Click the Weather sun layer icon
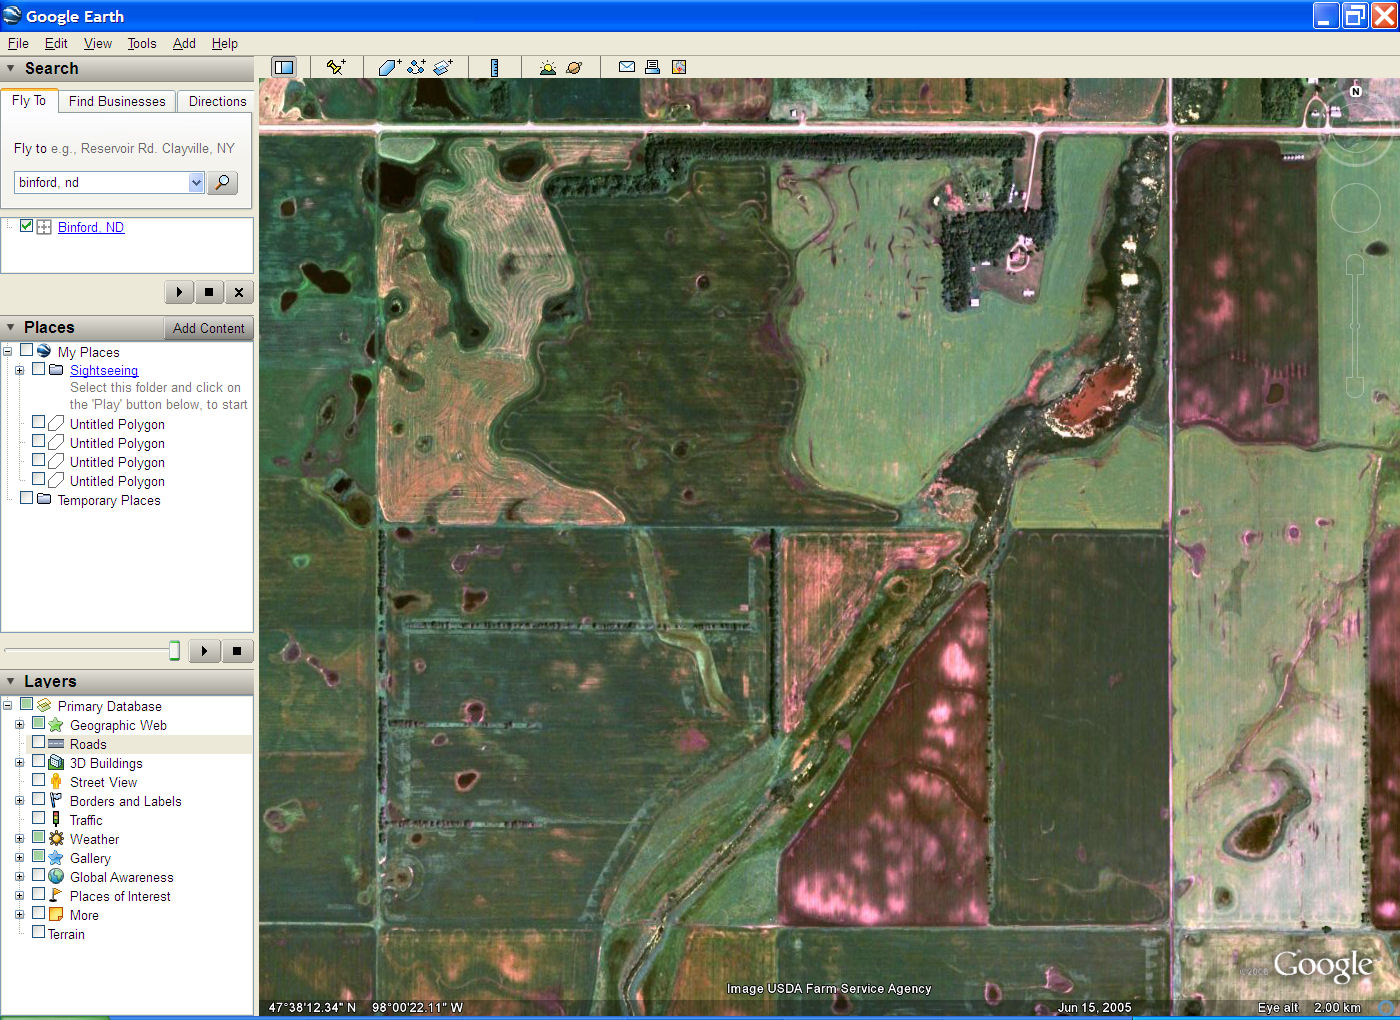The height and width of the screenshot is (1020, 1400). tap(56, 838)
